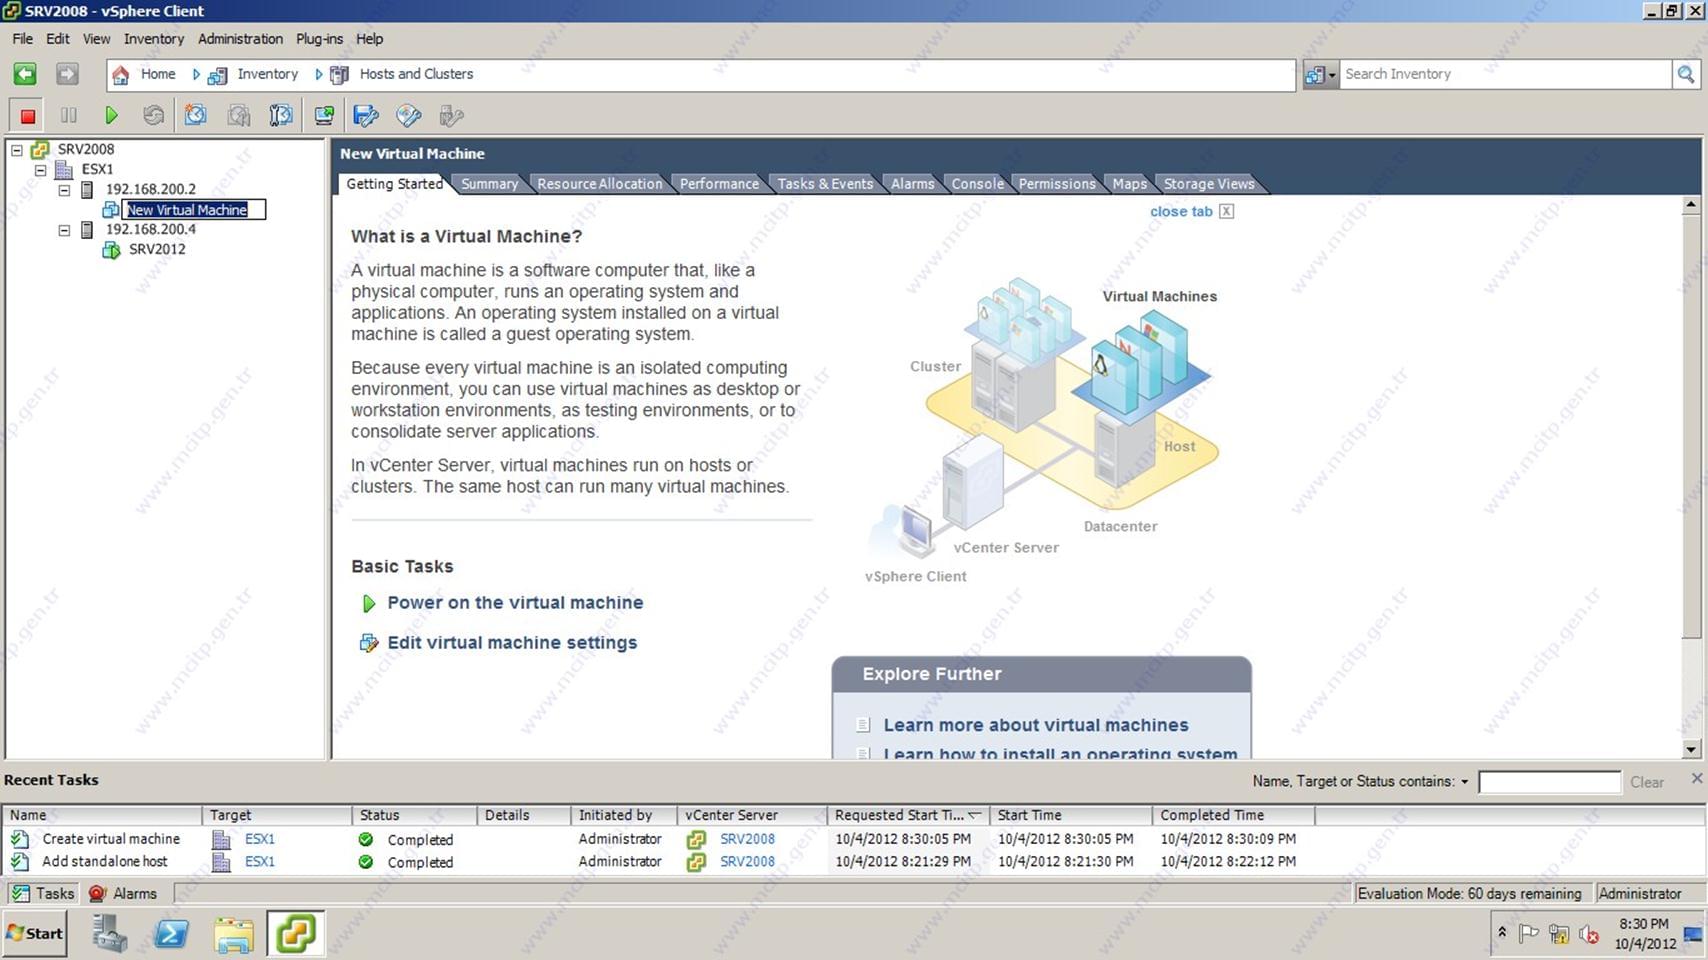Click the Alarms status bar icon
This screenshot has height=960, width=1708.
(x=97, y=894)
